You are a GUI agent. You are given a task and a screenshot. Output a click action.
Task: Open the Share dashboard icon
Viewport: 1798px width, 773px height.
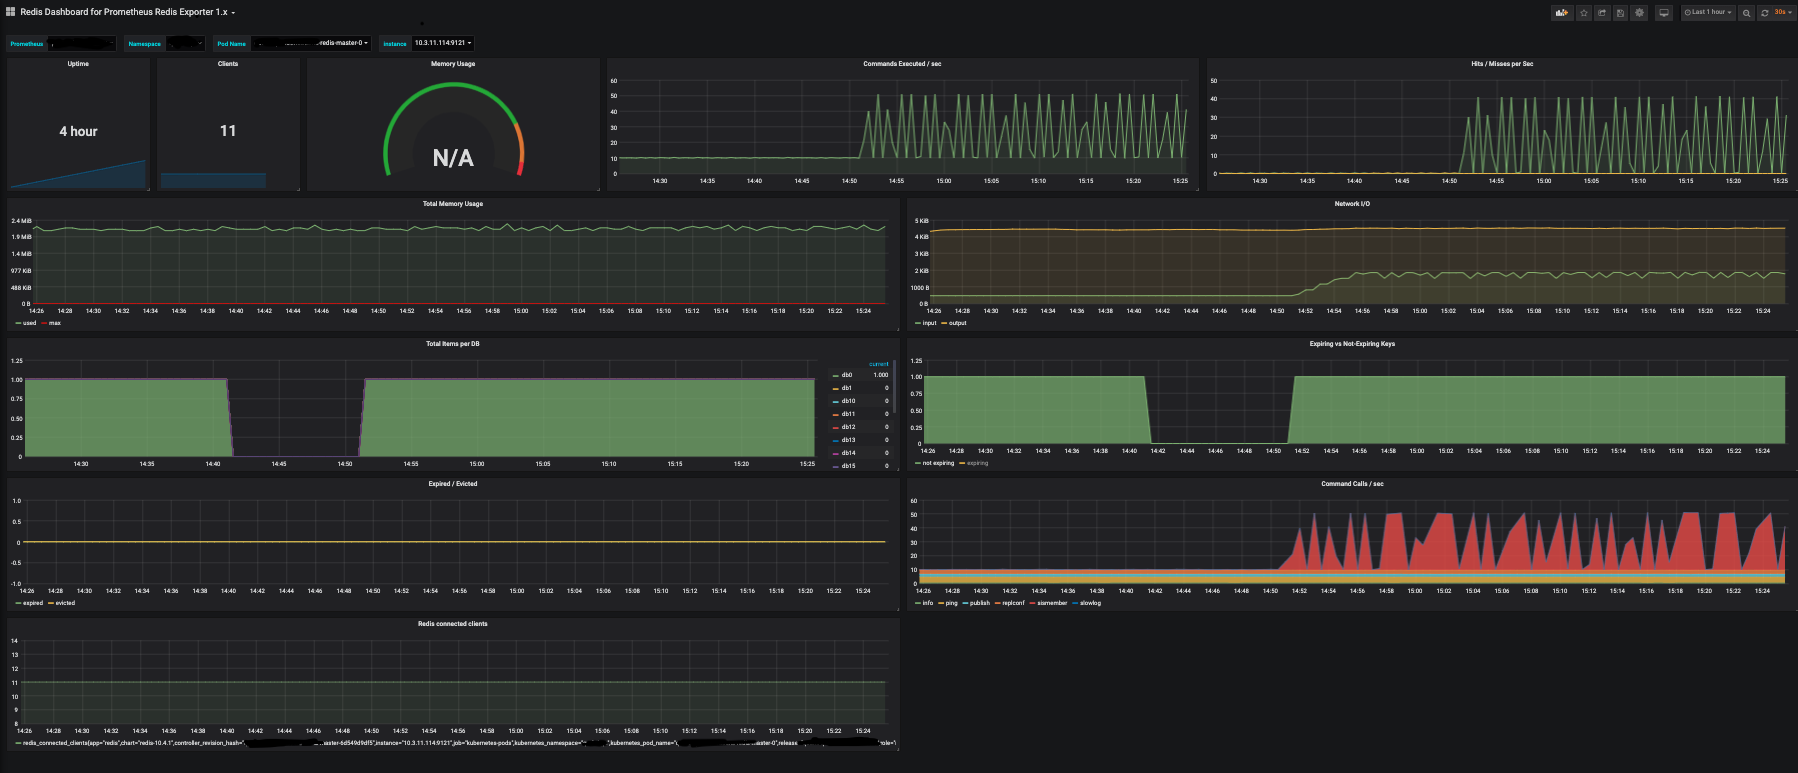1602,13
